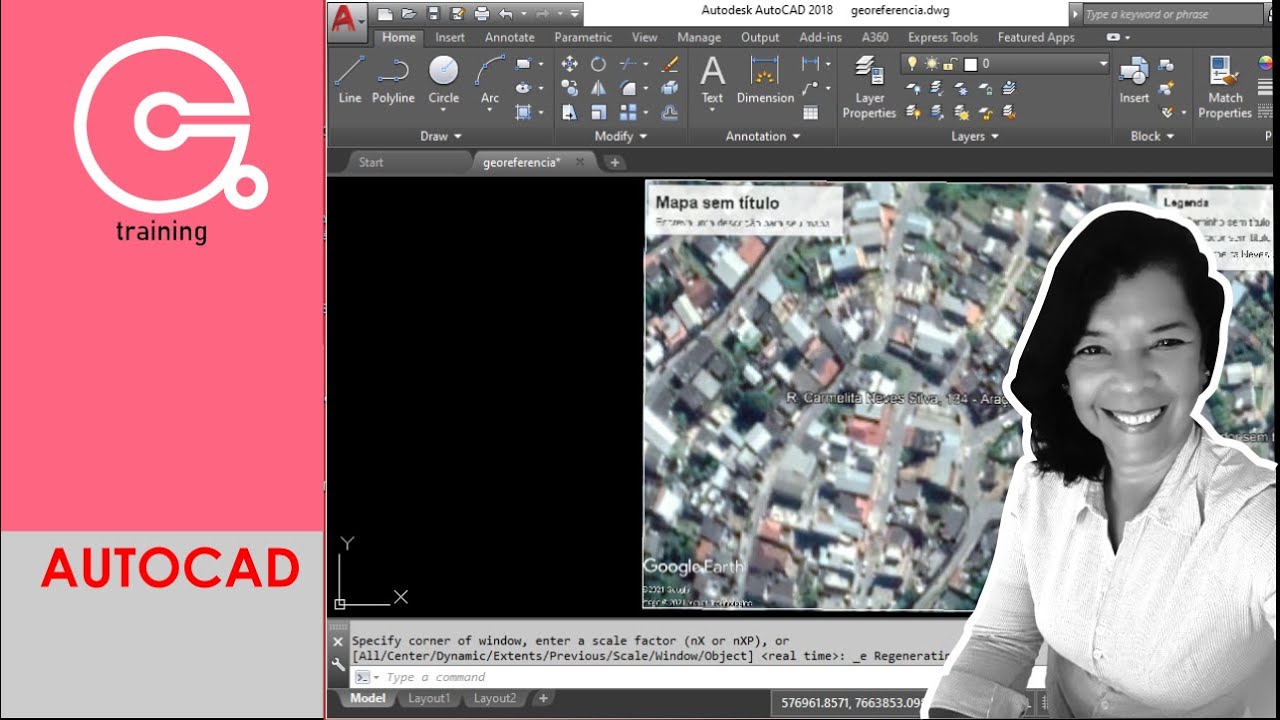
Task: Activate the Offset tool
Action: coord(670,112)
